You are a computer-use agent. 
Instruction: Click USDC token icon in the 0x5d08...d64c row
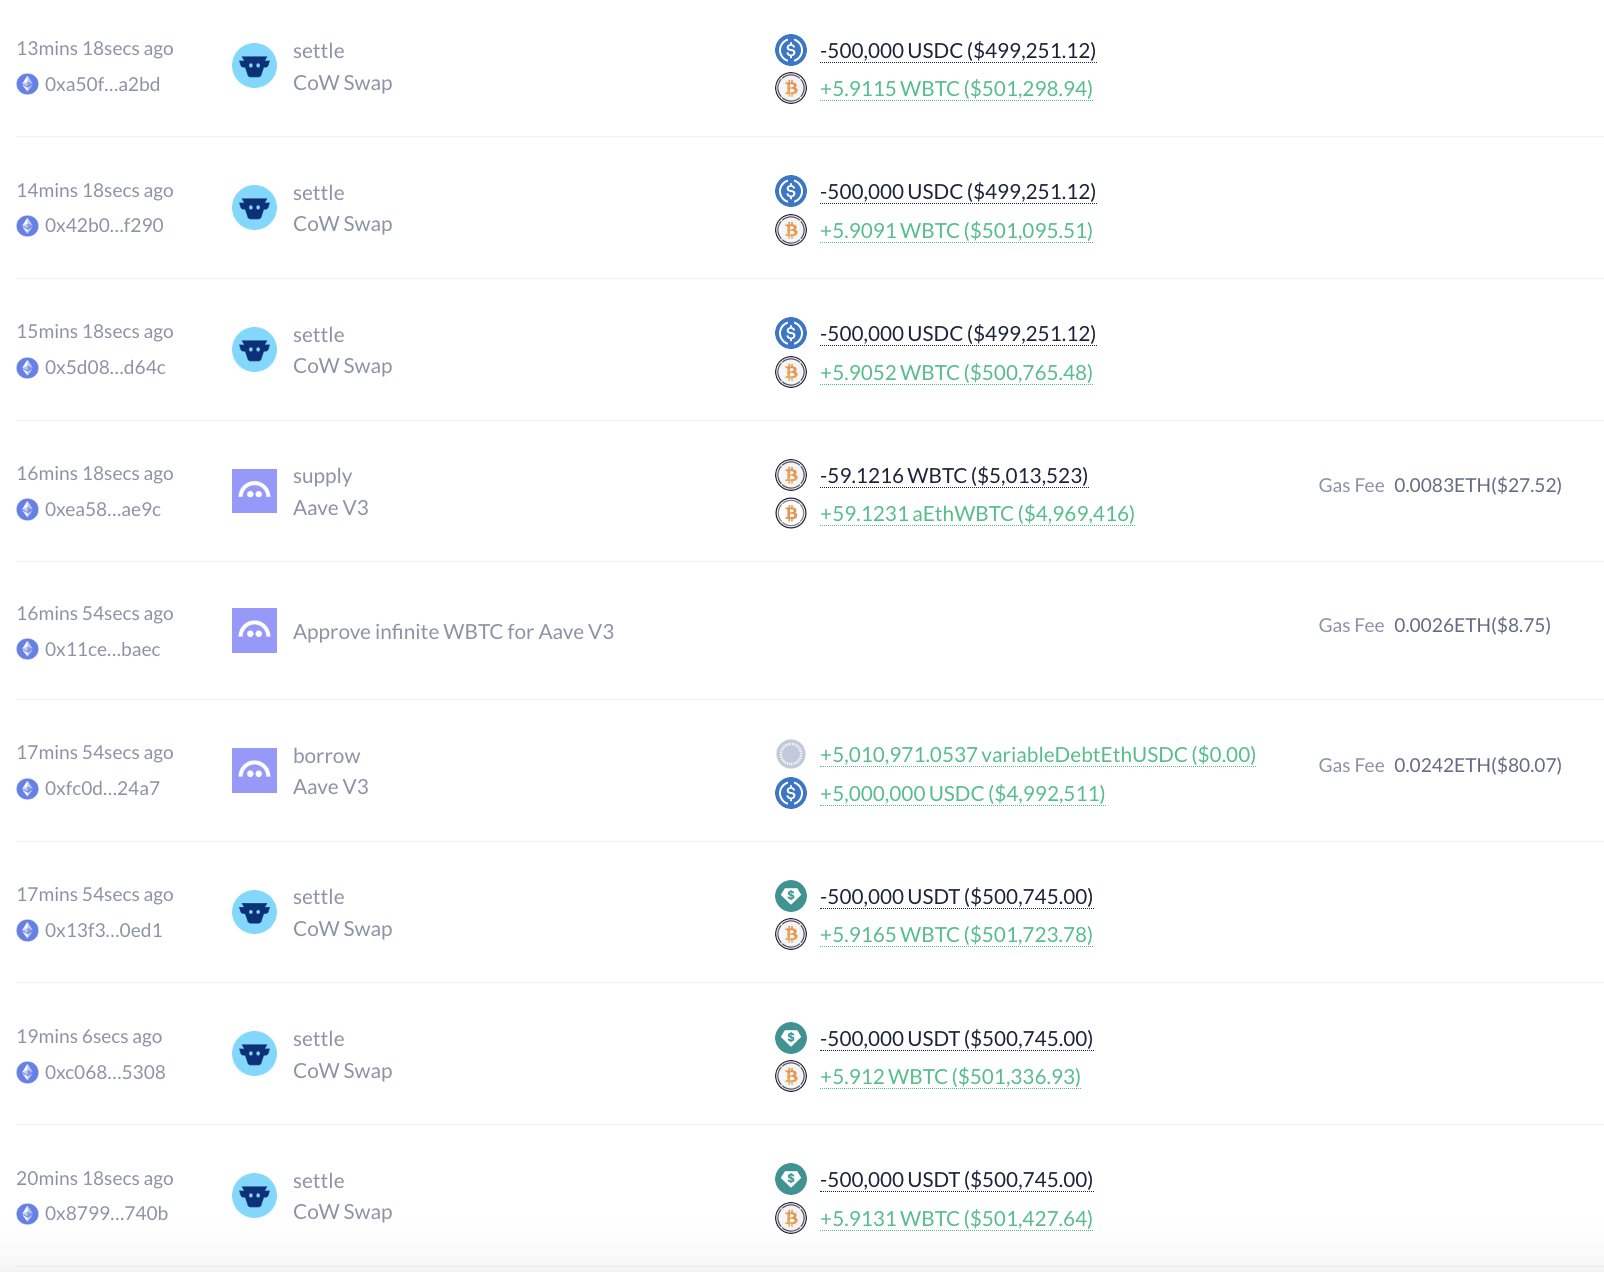791,332
